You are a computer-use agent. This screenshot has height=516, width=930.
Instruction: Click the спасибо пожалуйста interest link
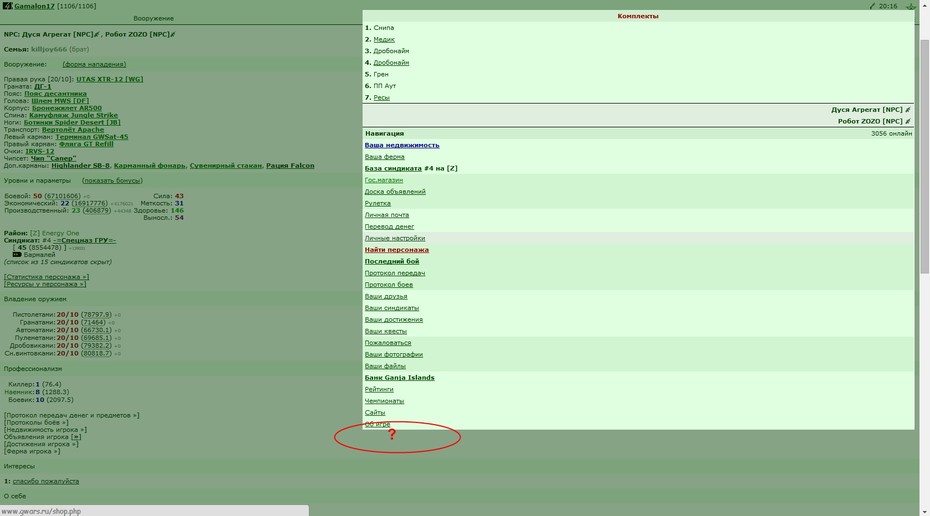pyautogui.click(x=46, y=482)
